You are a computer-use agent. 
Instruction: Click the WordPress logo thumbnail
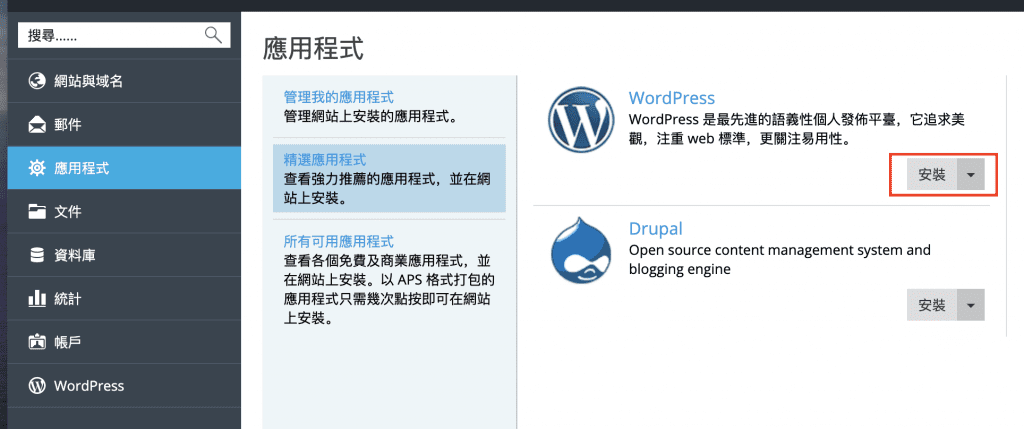click(581, 120)
